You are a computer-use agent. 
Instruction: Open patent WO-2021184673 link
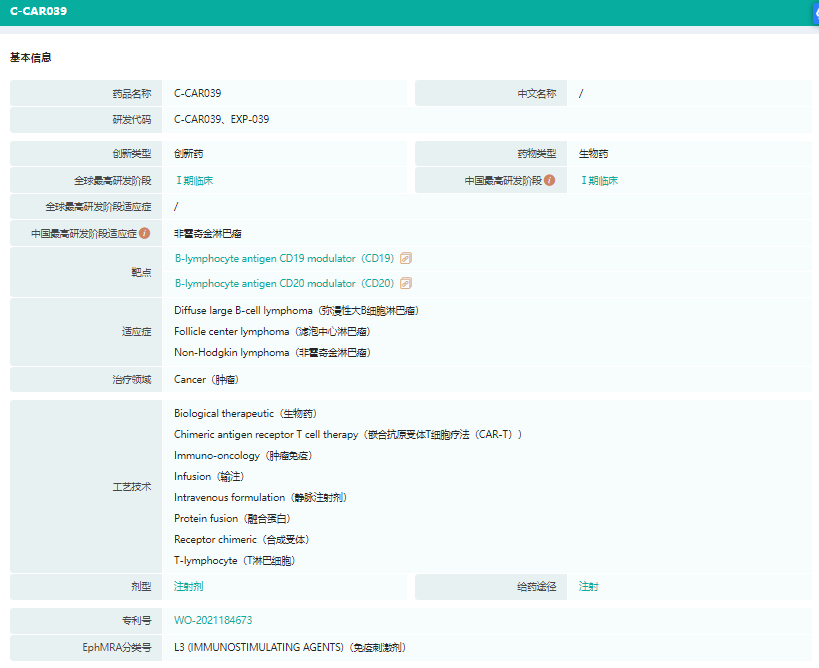click(213, 620)
